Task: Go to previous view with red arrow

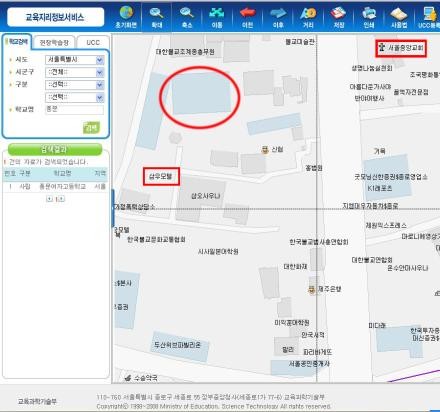Action: [x=247, y=17]
